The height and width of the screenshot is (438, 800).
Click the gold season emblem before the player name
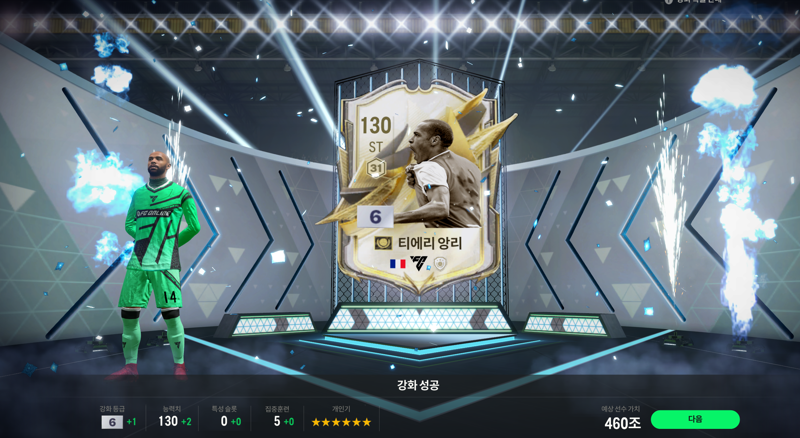[383, 242]
